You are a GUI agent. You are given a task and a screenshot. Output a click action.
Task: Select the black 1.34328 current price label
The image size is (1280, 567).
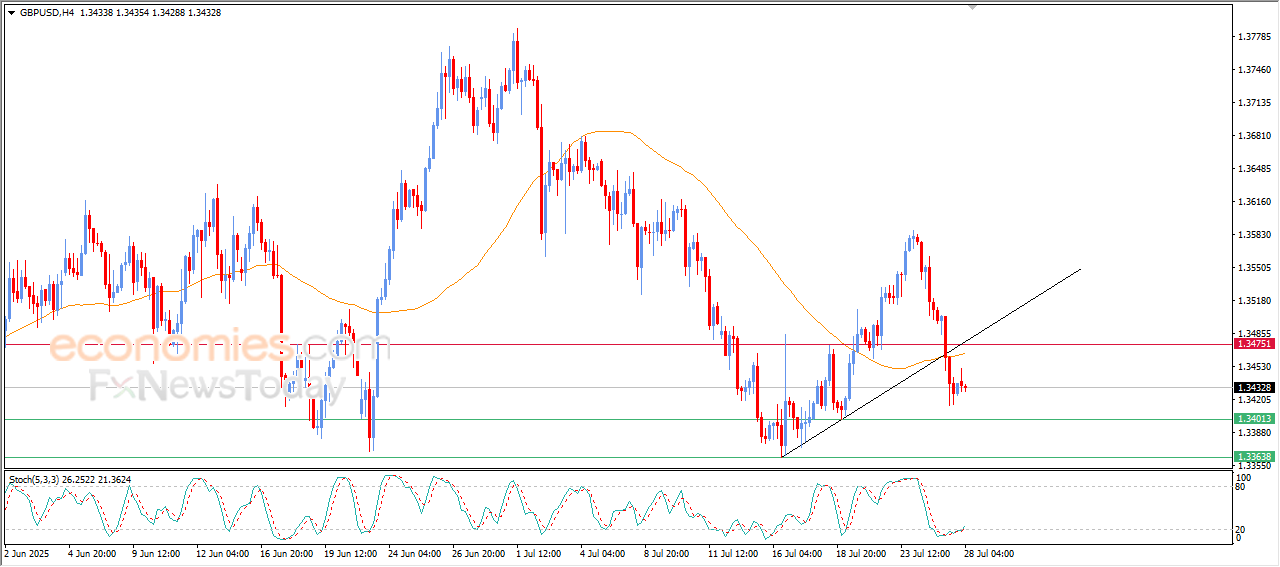click(1253, 387)
